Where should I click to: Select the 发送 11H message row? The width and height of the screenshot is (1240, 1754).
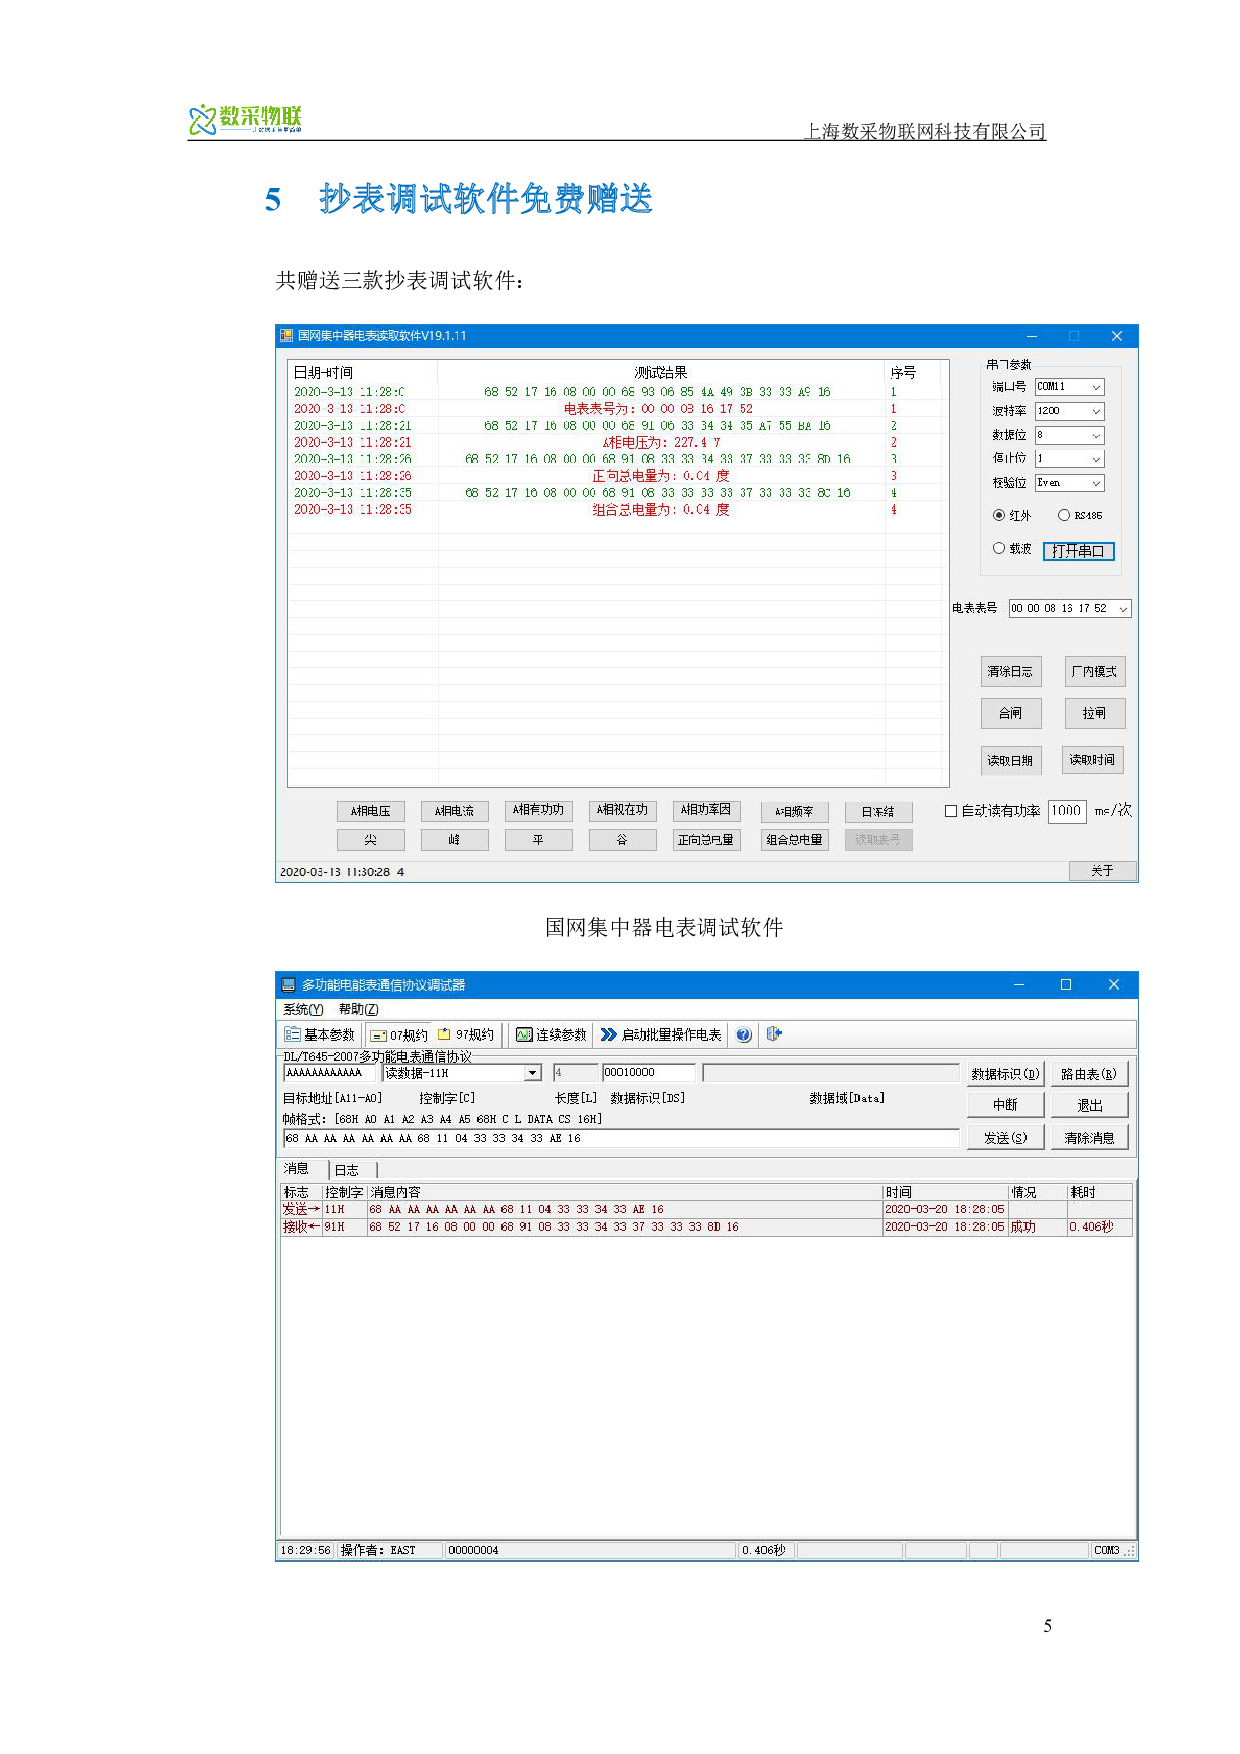(706, 1209)
